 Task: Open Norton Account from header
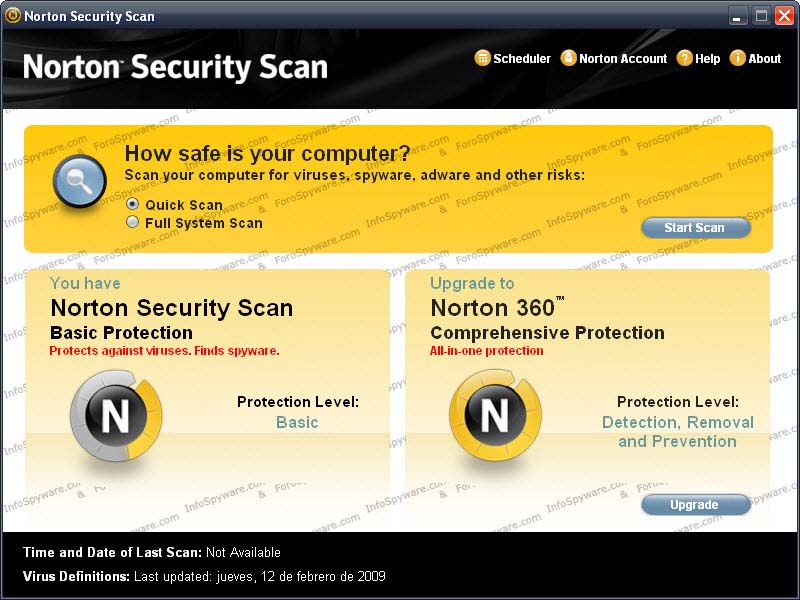(x=623, y=59)
